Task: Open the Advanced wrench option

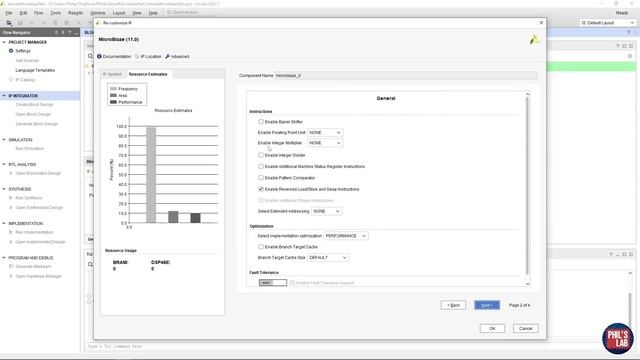Action: coord(177,57)
